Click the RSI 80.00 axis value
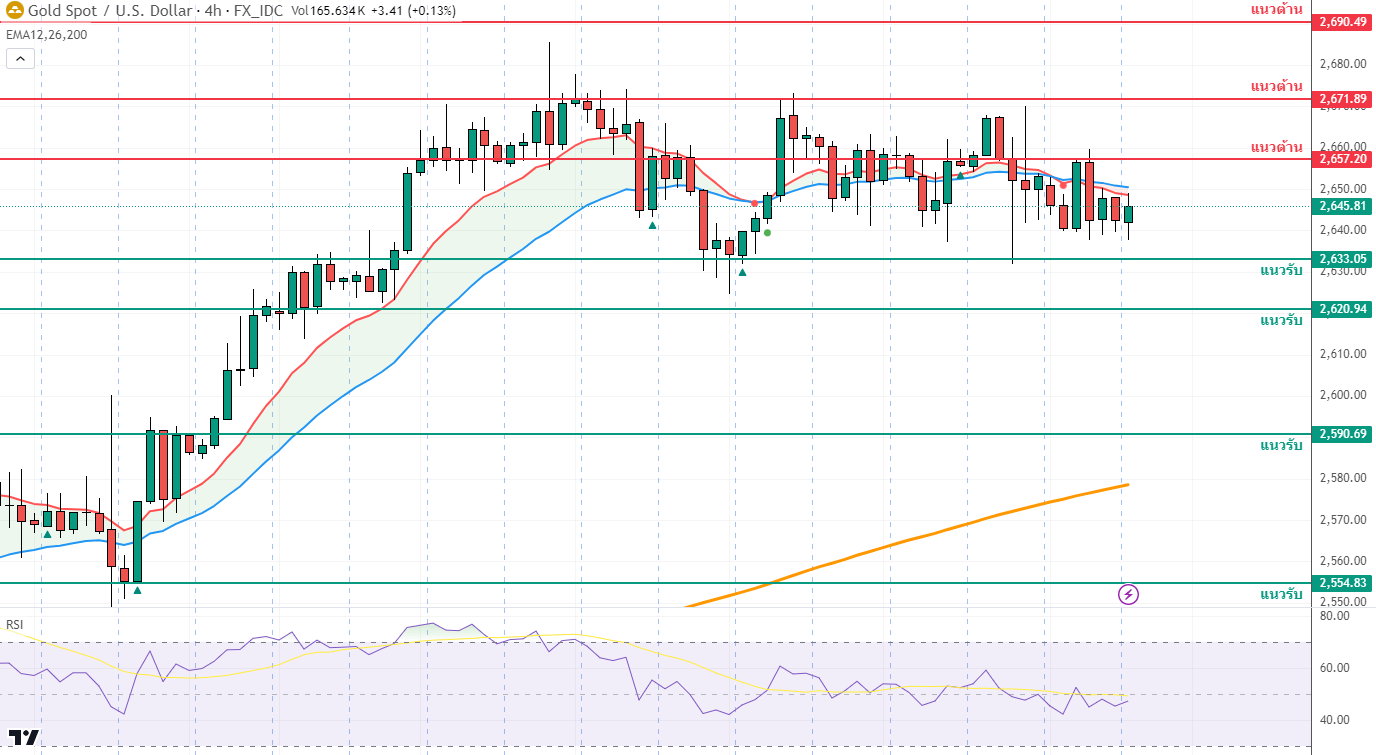 click(1334, 616)
